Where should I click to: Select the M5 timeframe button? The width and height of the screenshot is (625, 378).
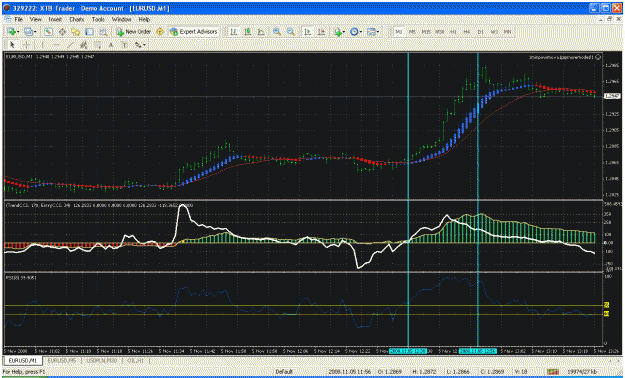tap(412, 32)
